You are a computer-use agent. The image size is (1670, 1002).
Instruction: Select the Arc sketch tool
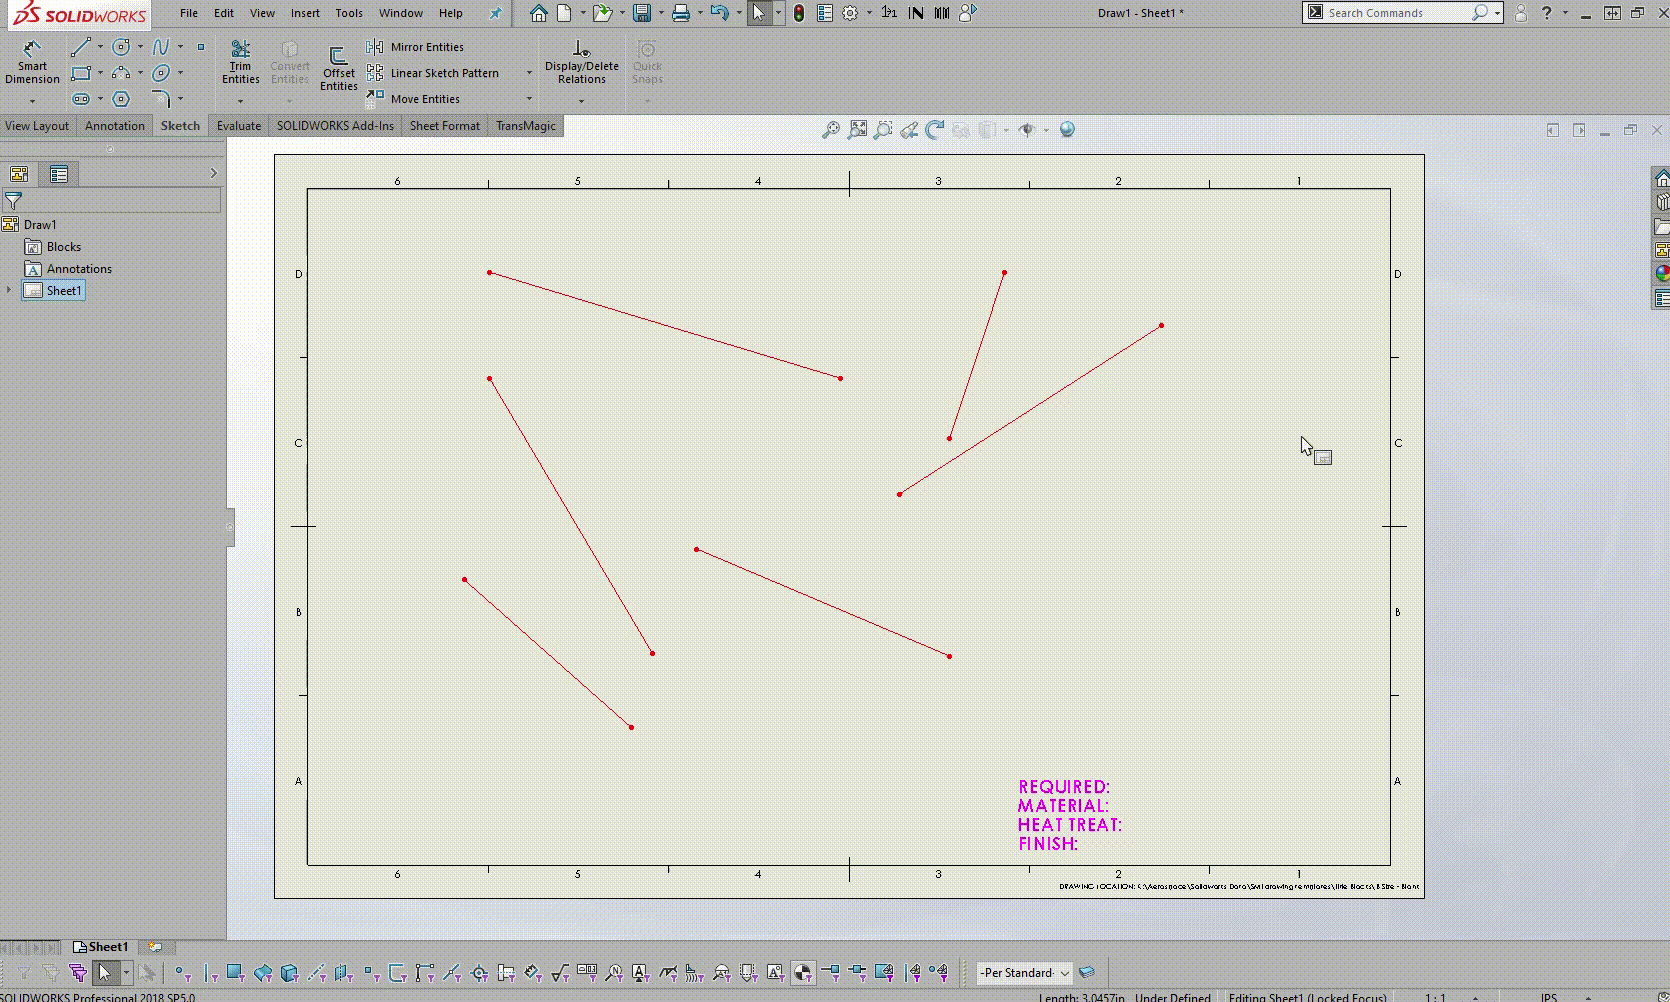coord(121,73)
